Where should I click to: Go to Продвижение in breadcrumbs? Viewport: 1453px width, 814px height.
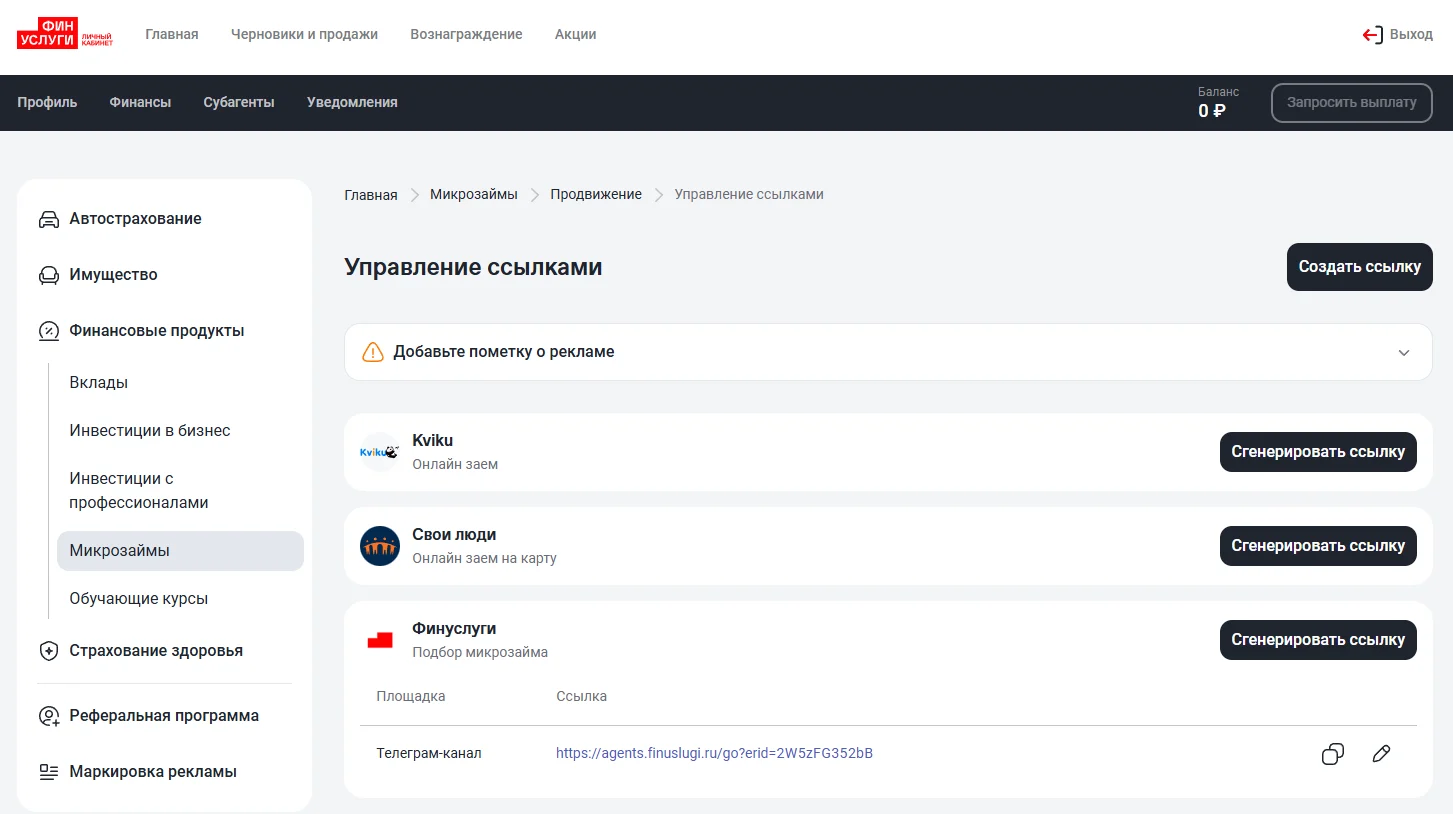coord(596,194)
